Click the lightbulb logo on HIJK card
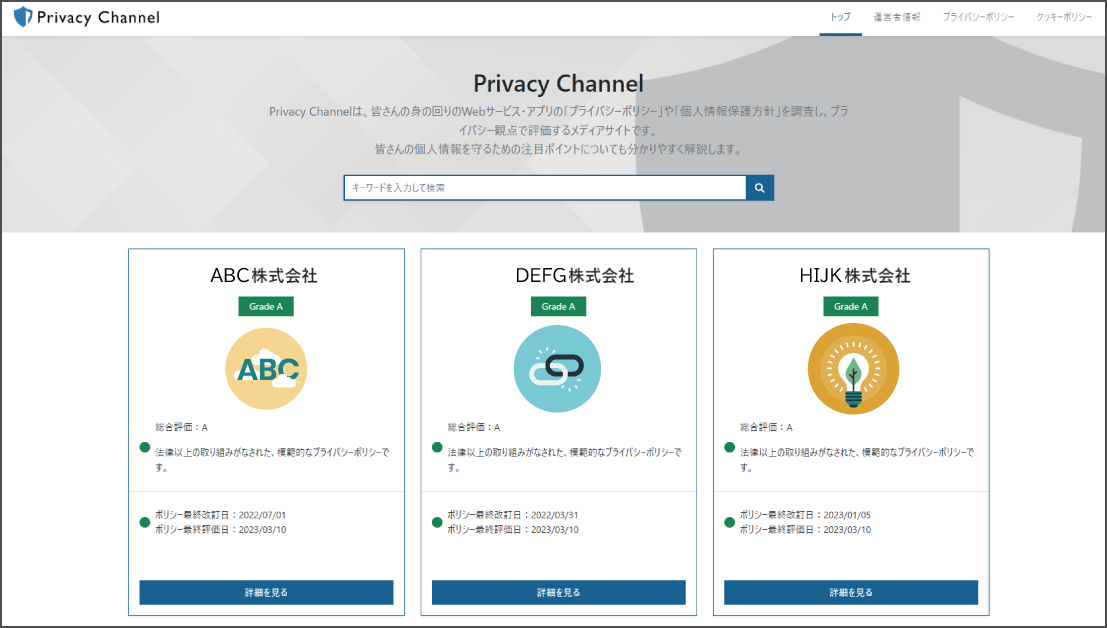The width and height of the screenshot is (1107, 628). 850,369
